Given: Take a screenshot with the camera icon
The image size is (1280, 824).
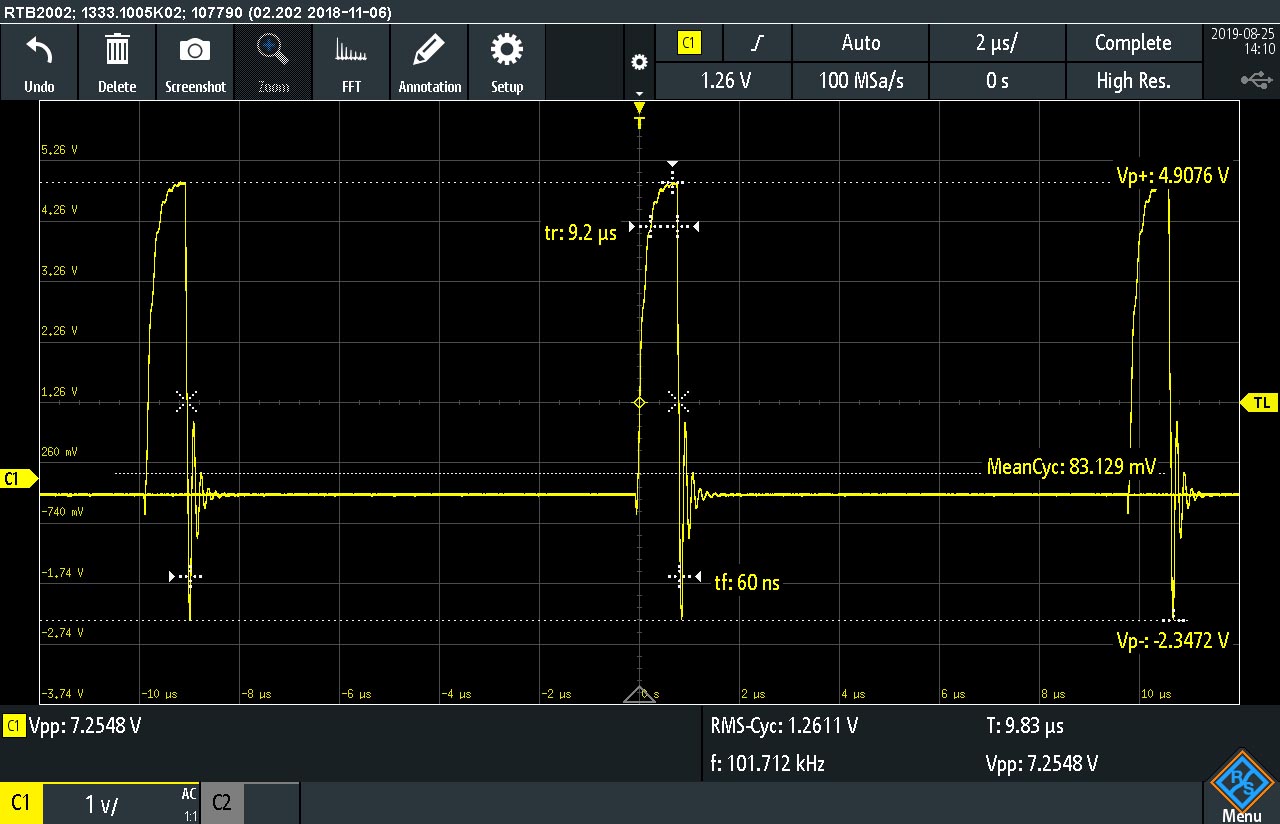Looking at the screenshot, I should click(195, 50).
